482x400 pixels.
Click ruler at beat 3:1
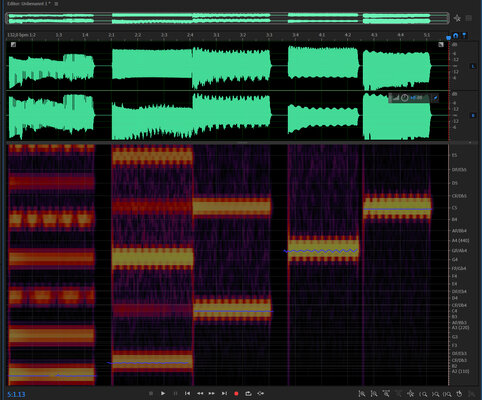[216, 35]
